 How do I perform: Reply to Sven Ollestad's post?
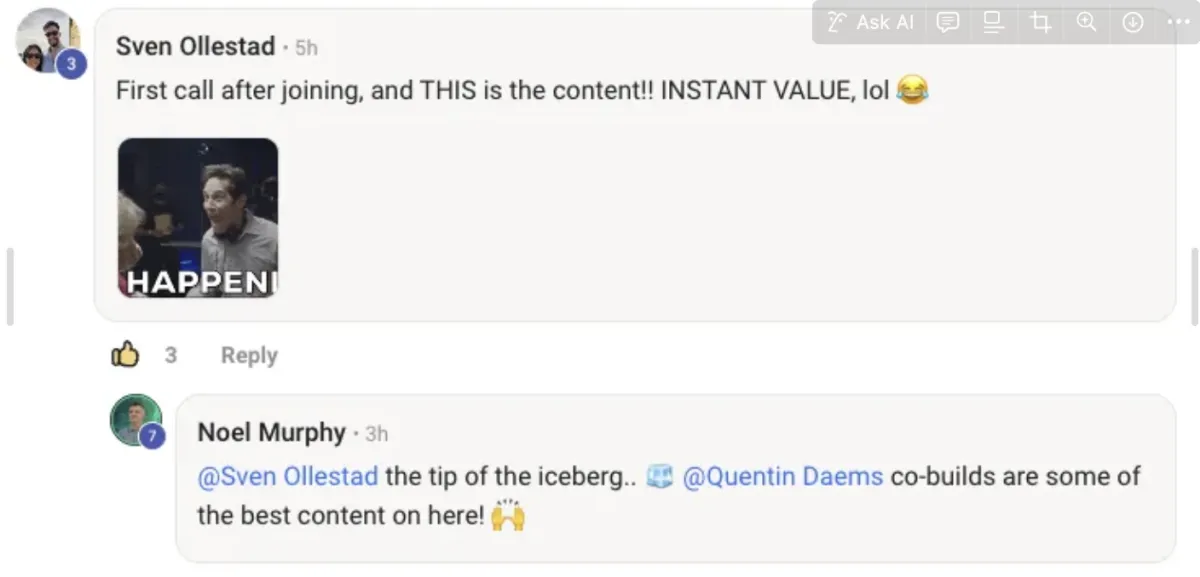coord(249,355)
